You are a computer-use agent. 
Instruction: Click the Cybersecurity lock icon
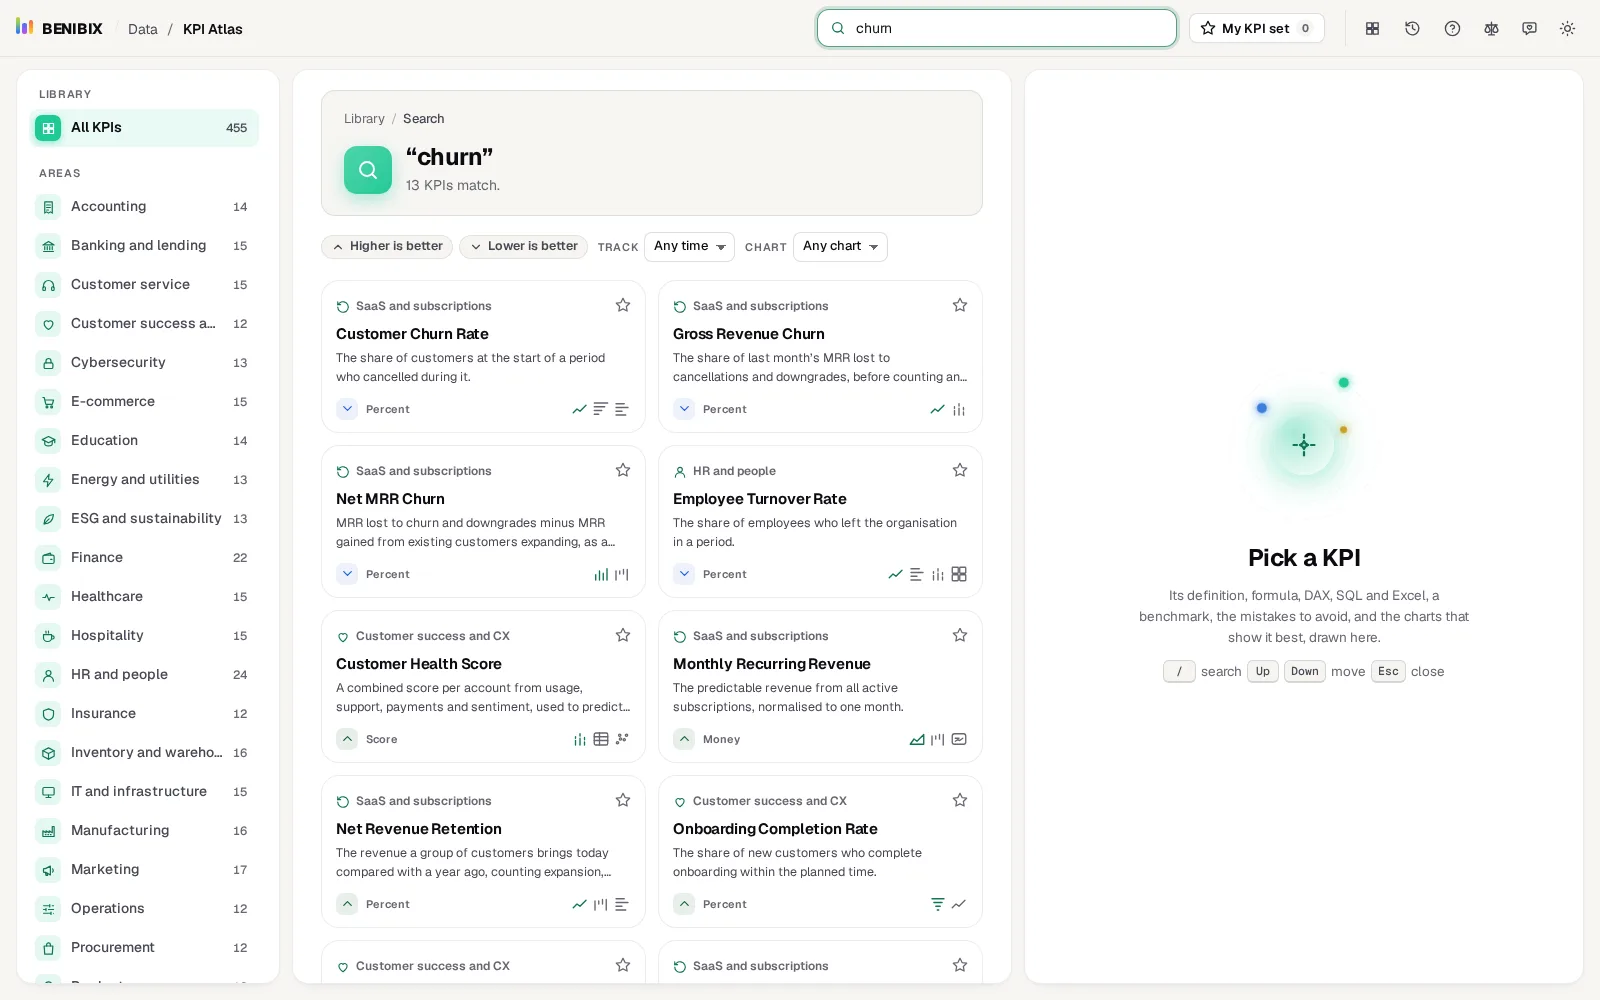coord(48,363)
